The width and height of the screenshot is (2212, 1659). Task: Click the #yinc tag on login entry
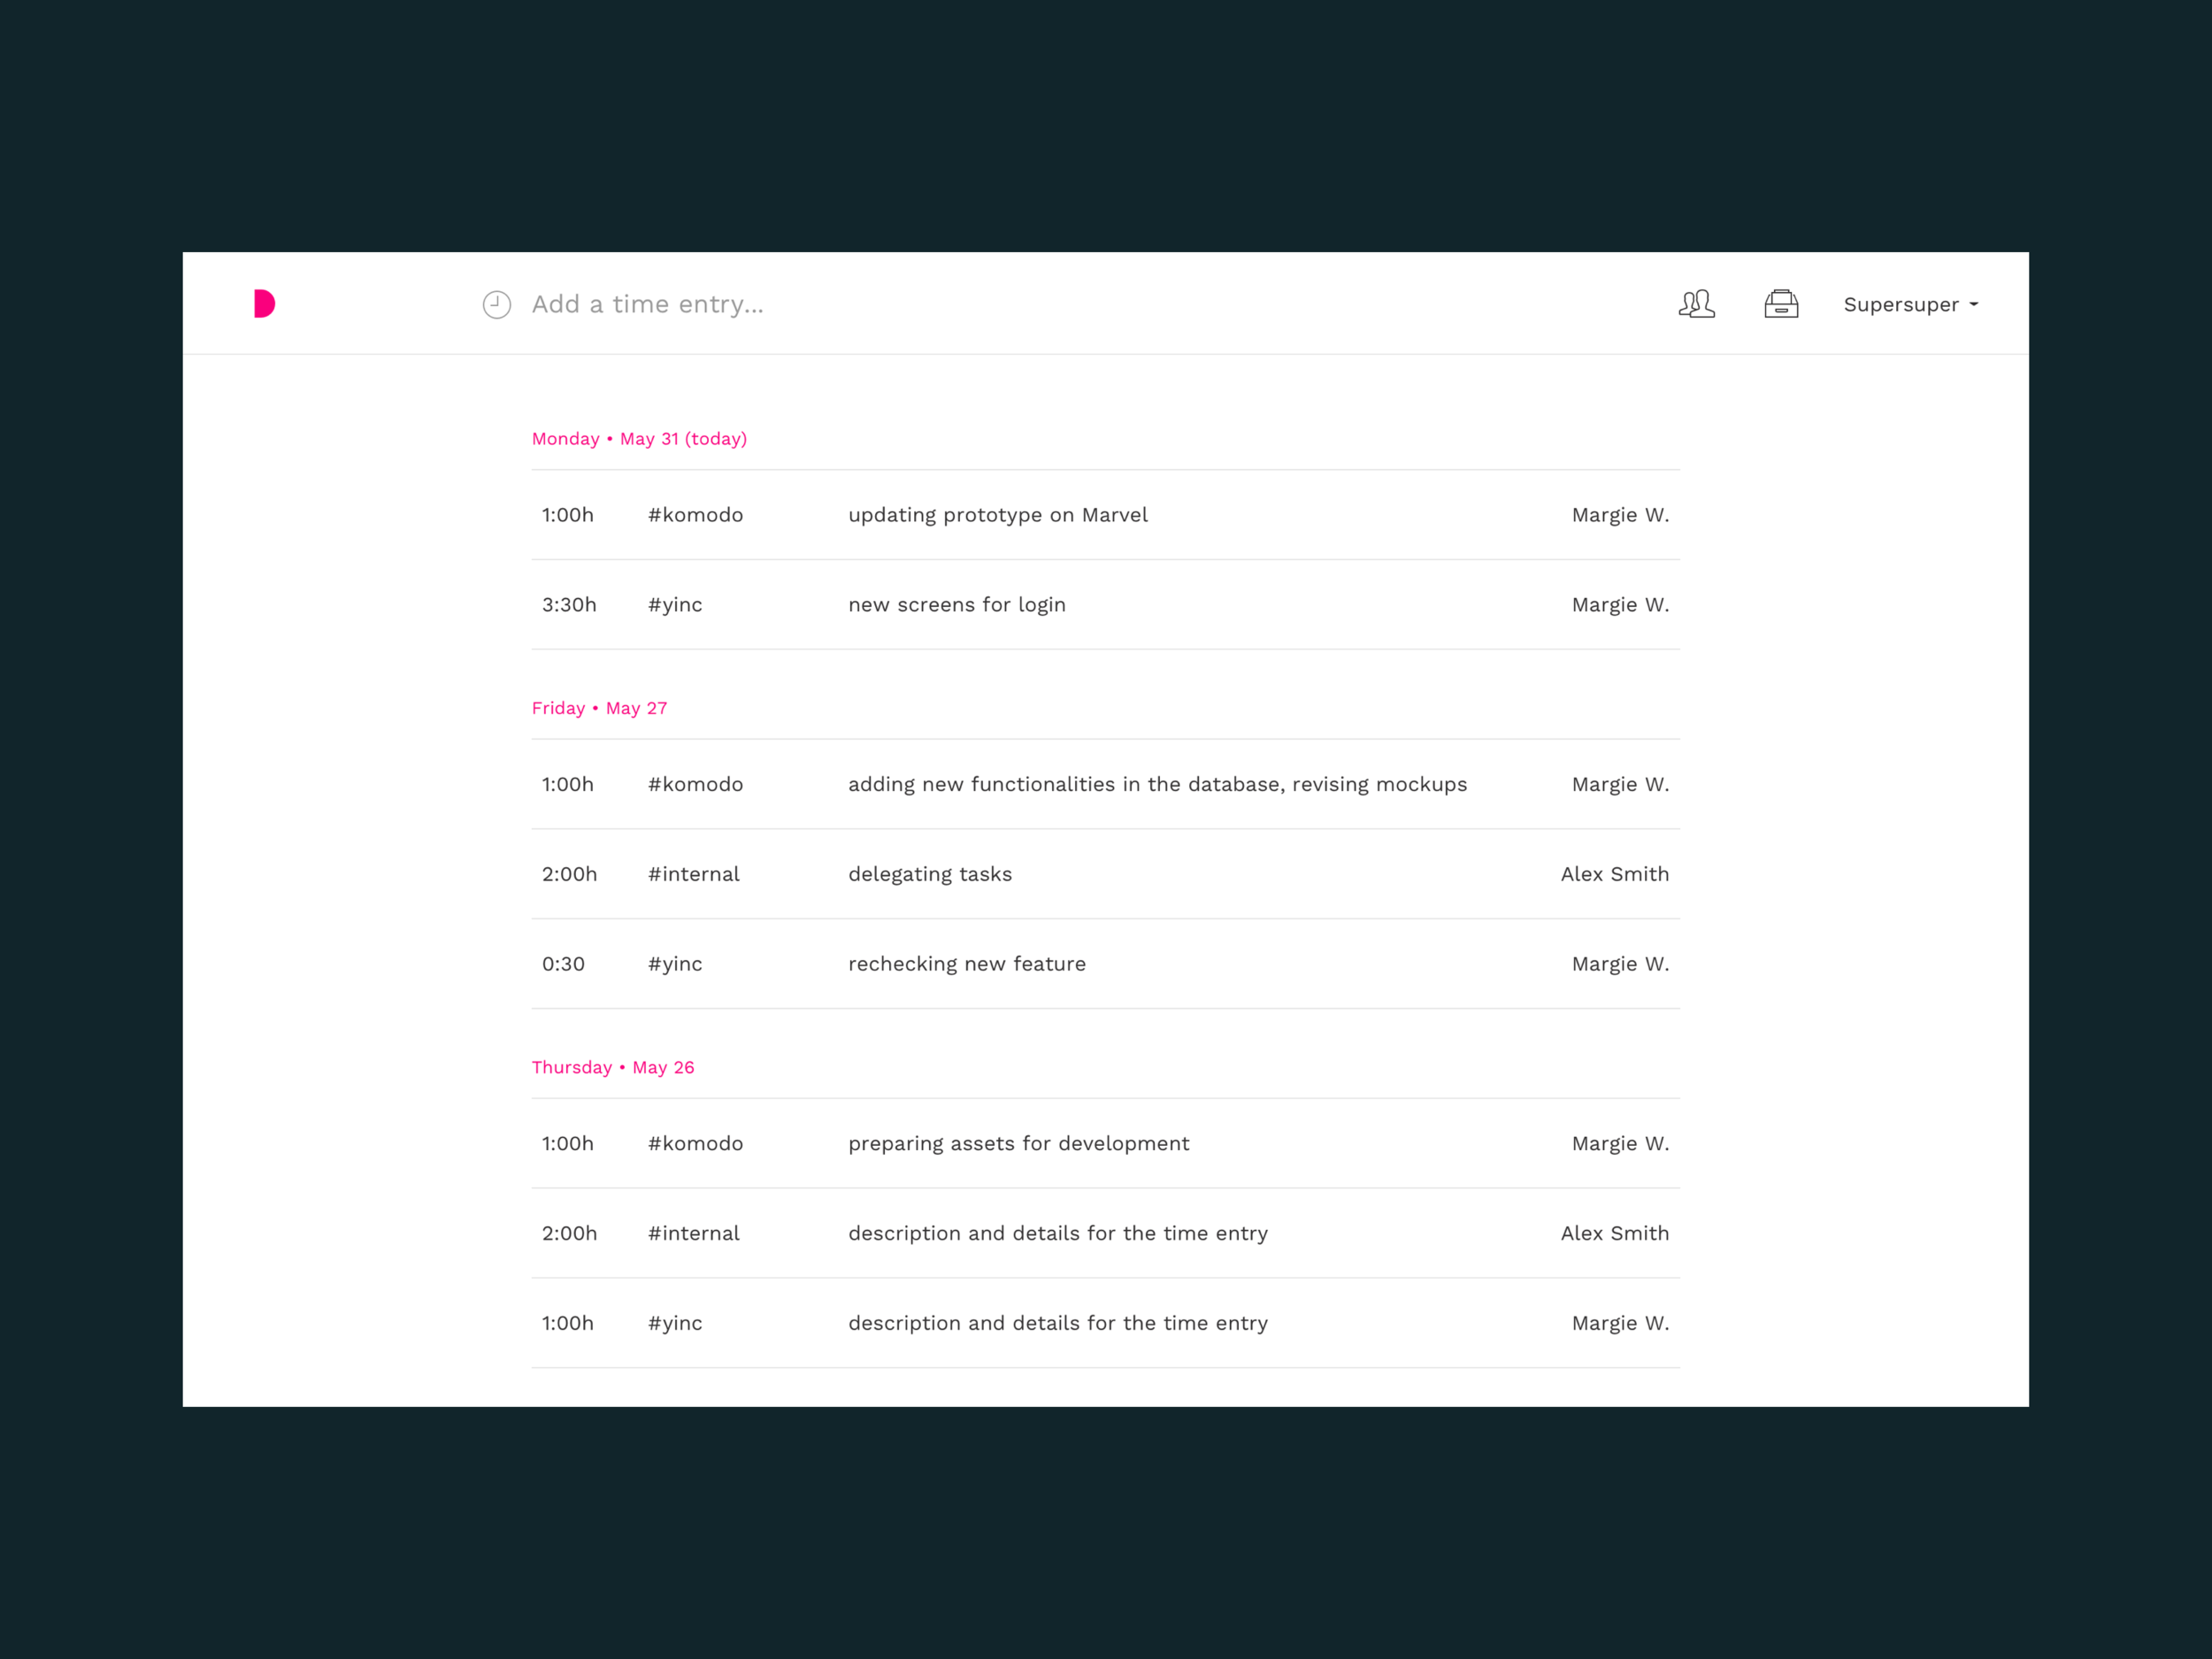click(x=675, y=605)
